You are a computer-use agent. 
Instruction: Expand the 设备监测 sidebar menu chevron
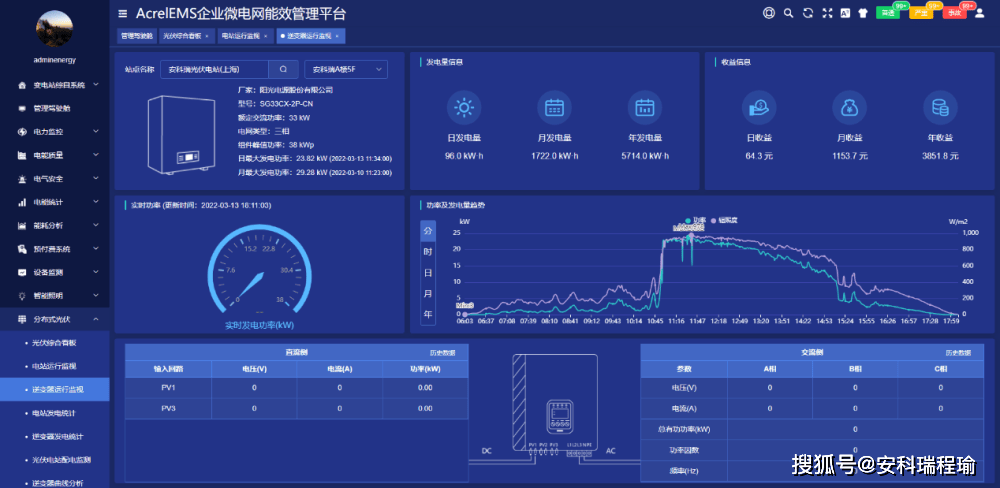click(x=96, y=272)
